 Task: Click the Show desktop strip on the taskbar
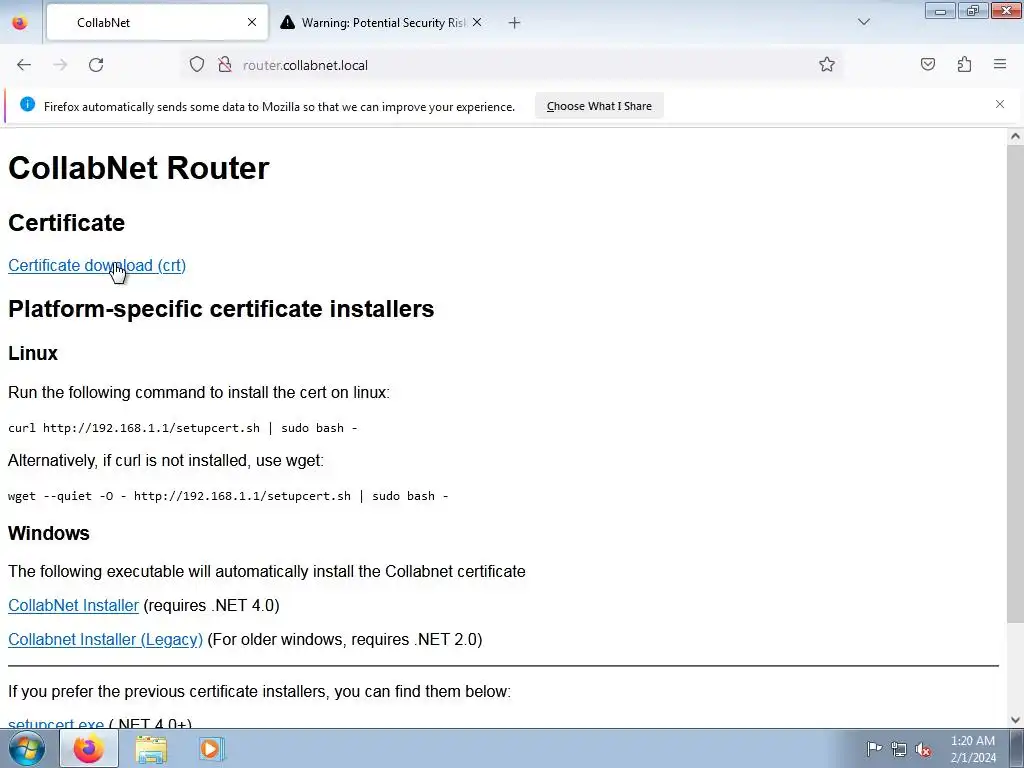[x=1016, y=748]
